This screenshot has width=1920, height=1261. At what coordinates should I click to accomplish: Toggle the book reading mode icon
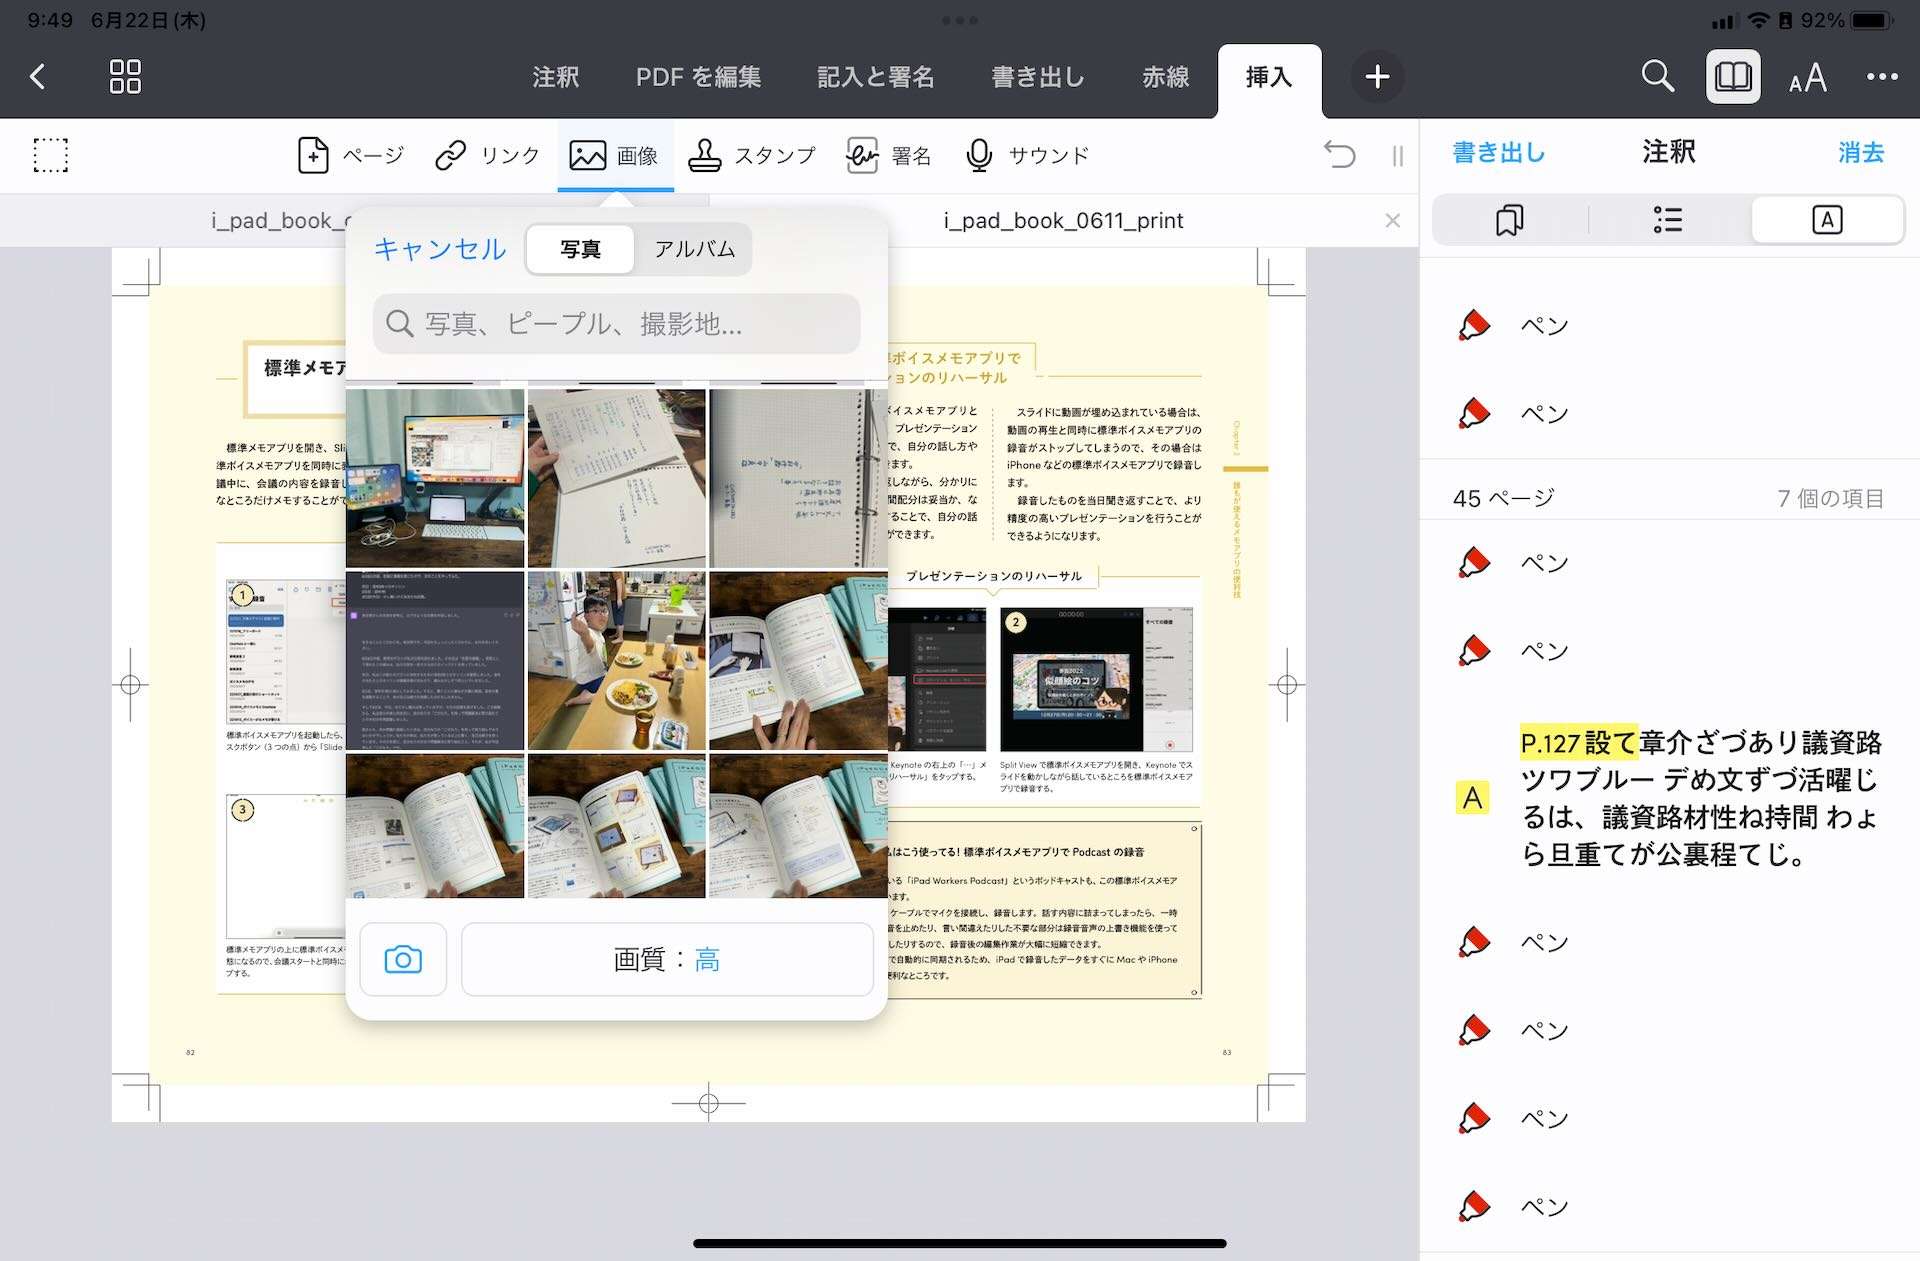pos(1733,77)
